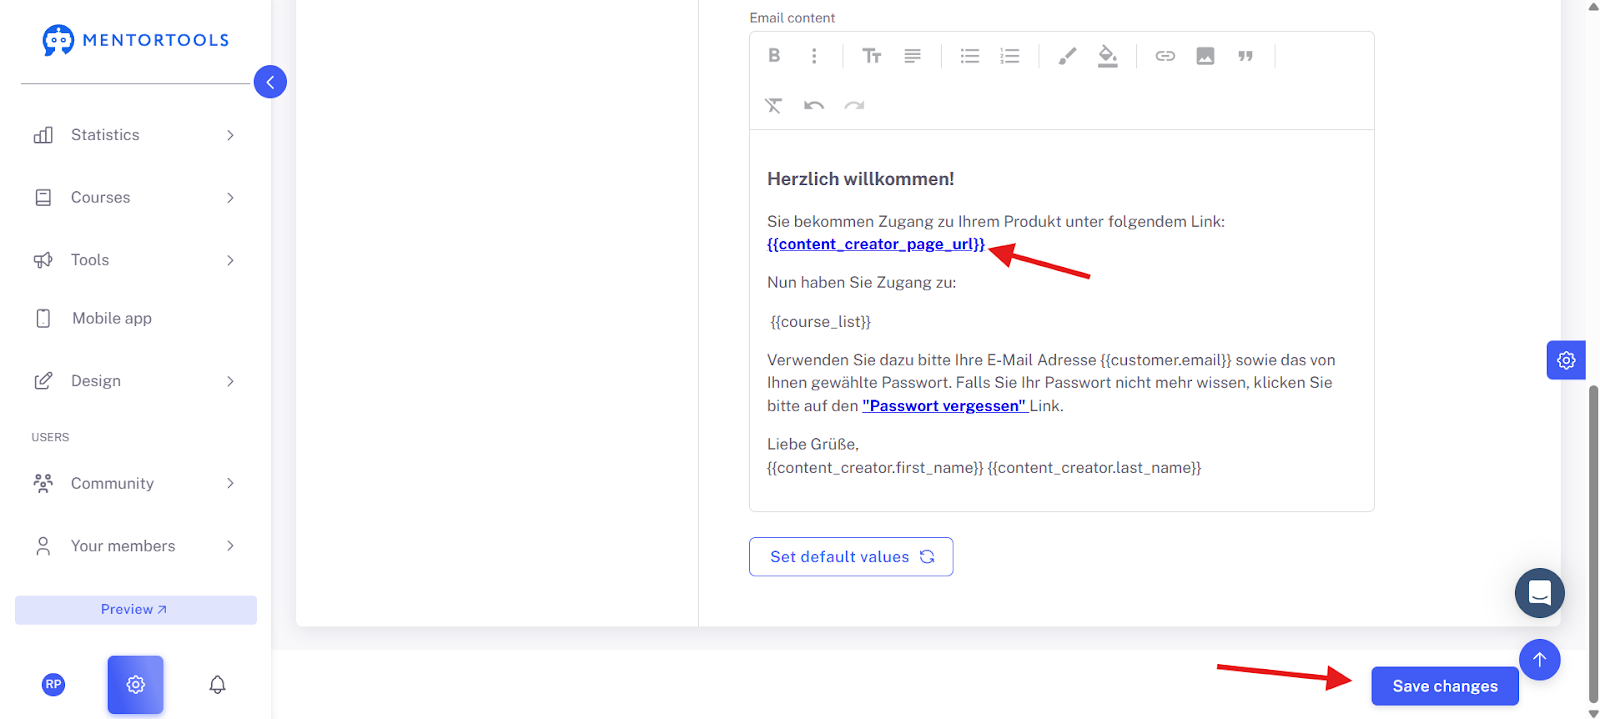The width and height of the screenshot is (1600, 719).
Task: Expand the Community chevron
Action: click(x=230, y=484)
